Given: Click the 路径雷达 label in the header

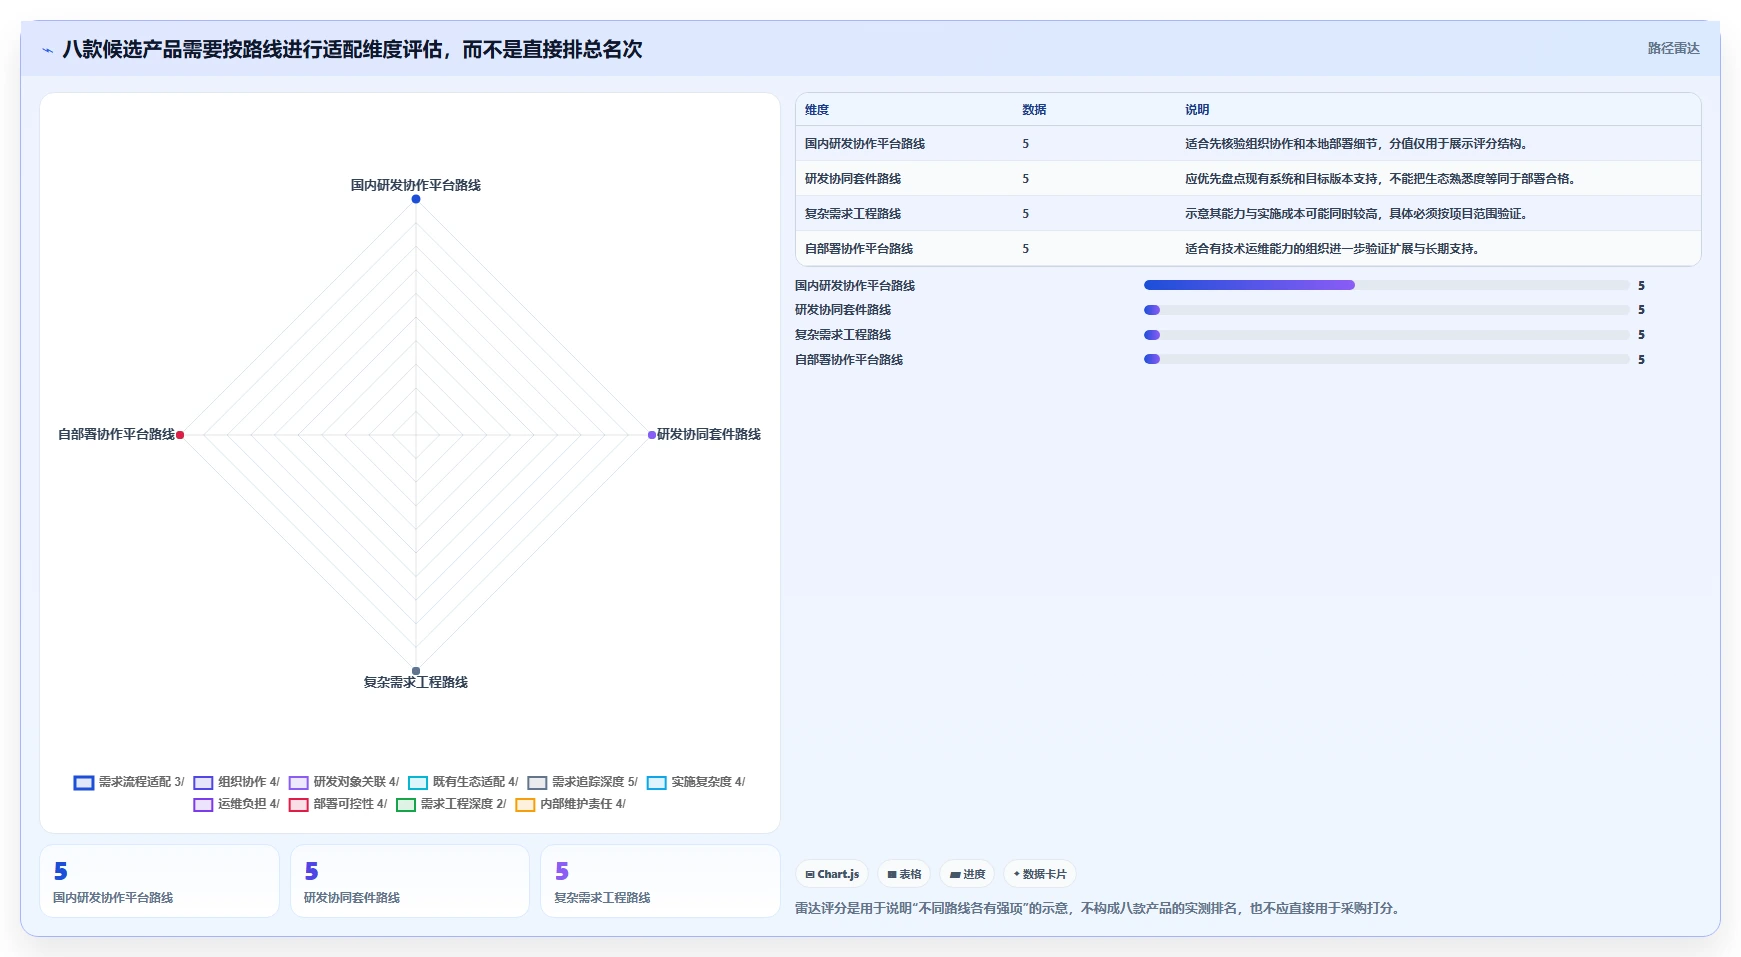Looking at the screenshot, I should [1673, 48].
